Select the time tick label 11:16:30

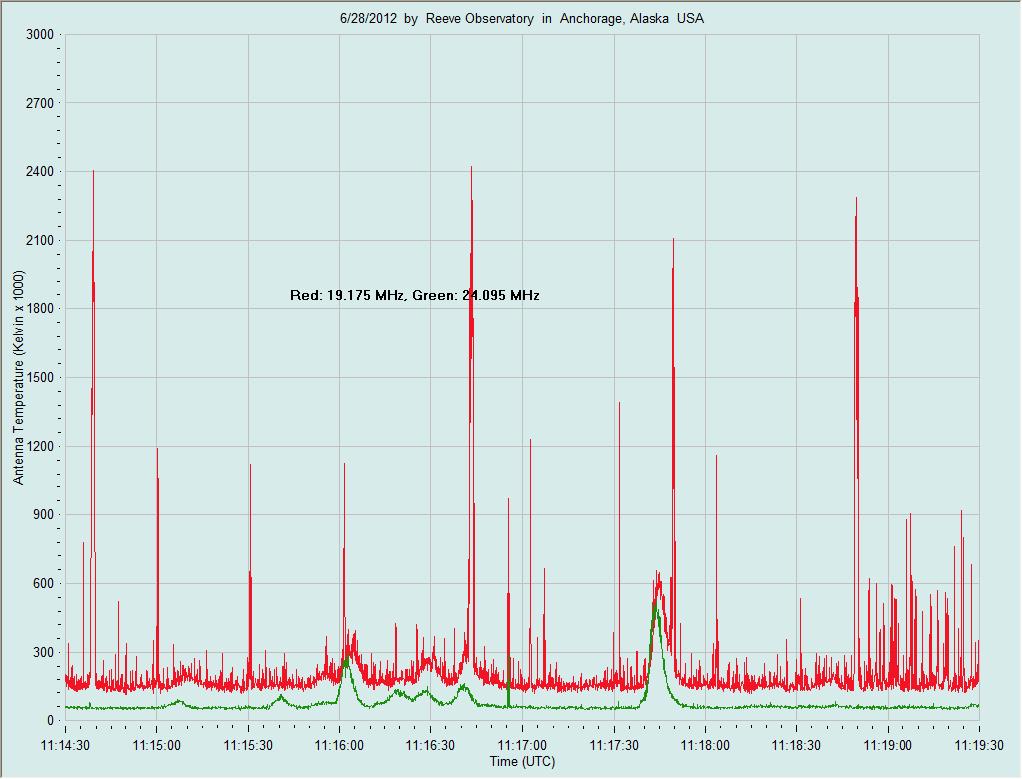click(x=430, y=745)
